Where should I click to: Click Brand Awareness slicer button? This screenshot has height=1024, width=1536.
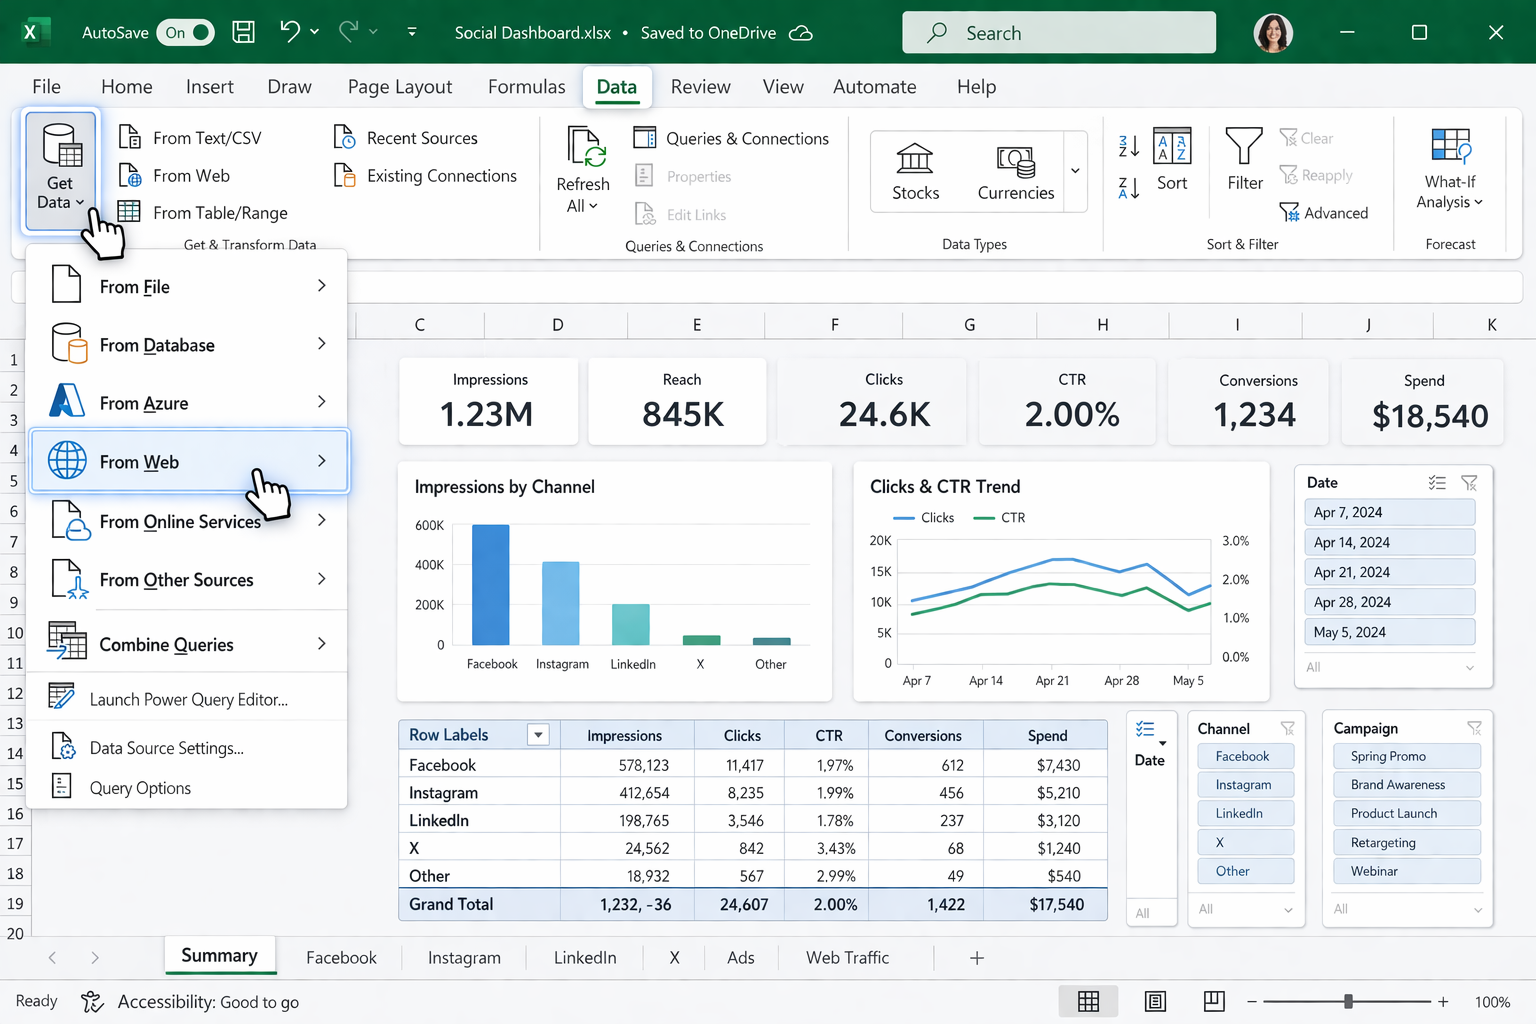pyautogui.click(x=1407, y=785)
